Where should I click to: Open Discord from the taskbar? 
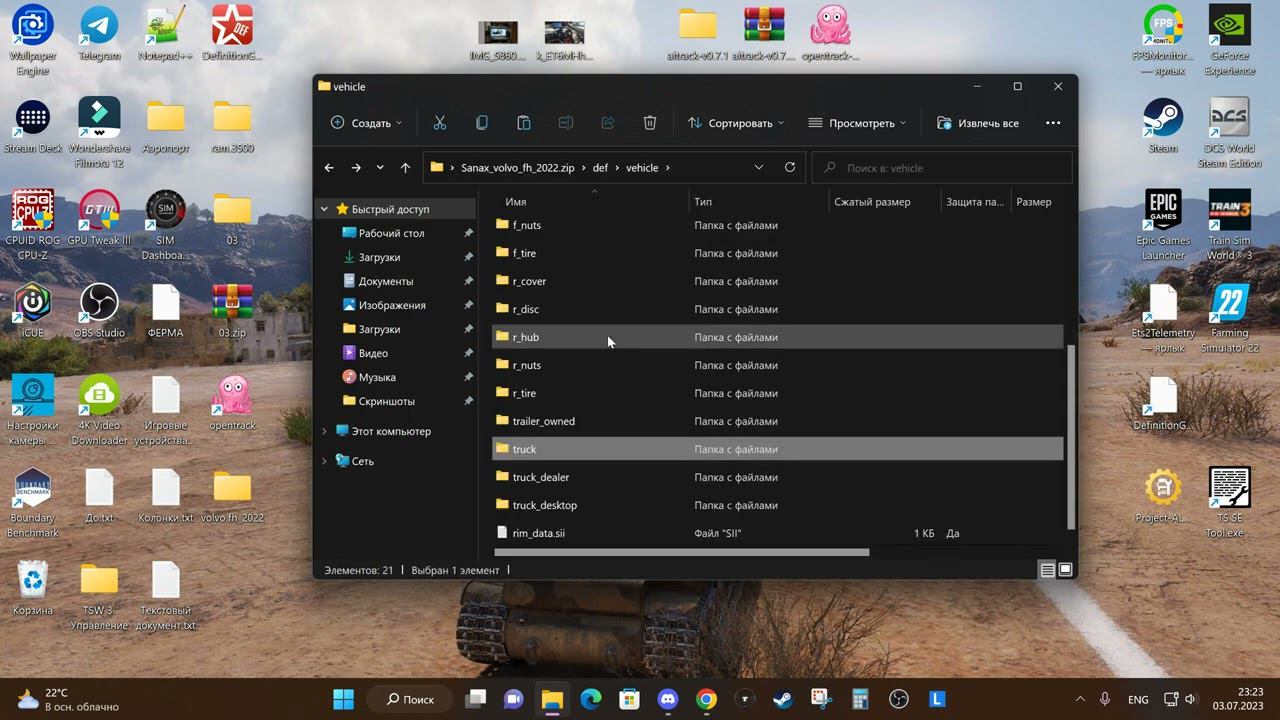[x=668, y=699]
